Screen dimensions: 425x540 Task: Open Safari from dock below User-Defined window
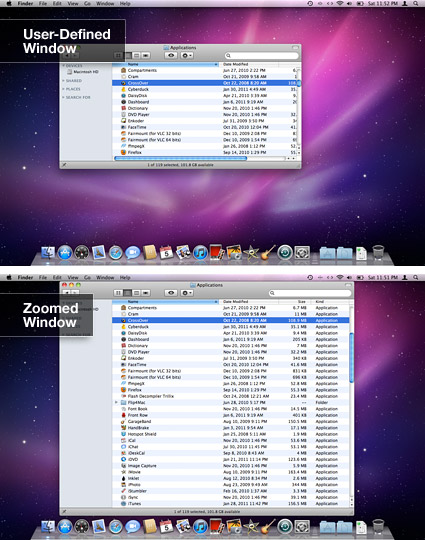(x=116, y=253)
